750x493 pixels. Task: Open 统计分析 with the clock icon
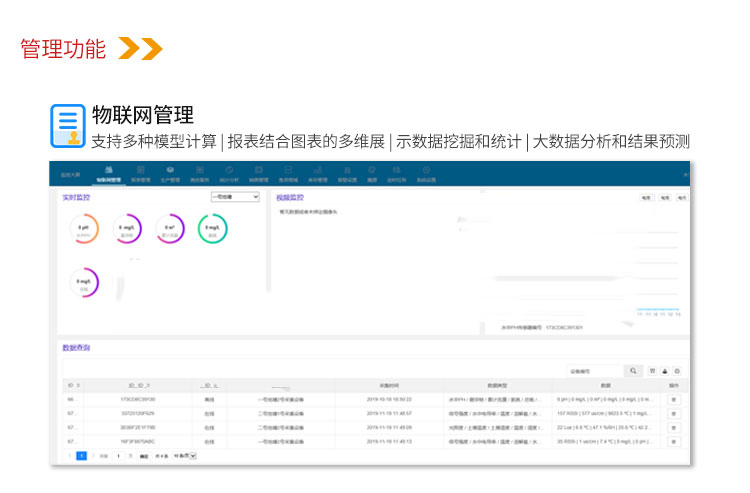229,175
